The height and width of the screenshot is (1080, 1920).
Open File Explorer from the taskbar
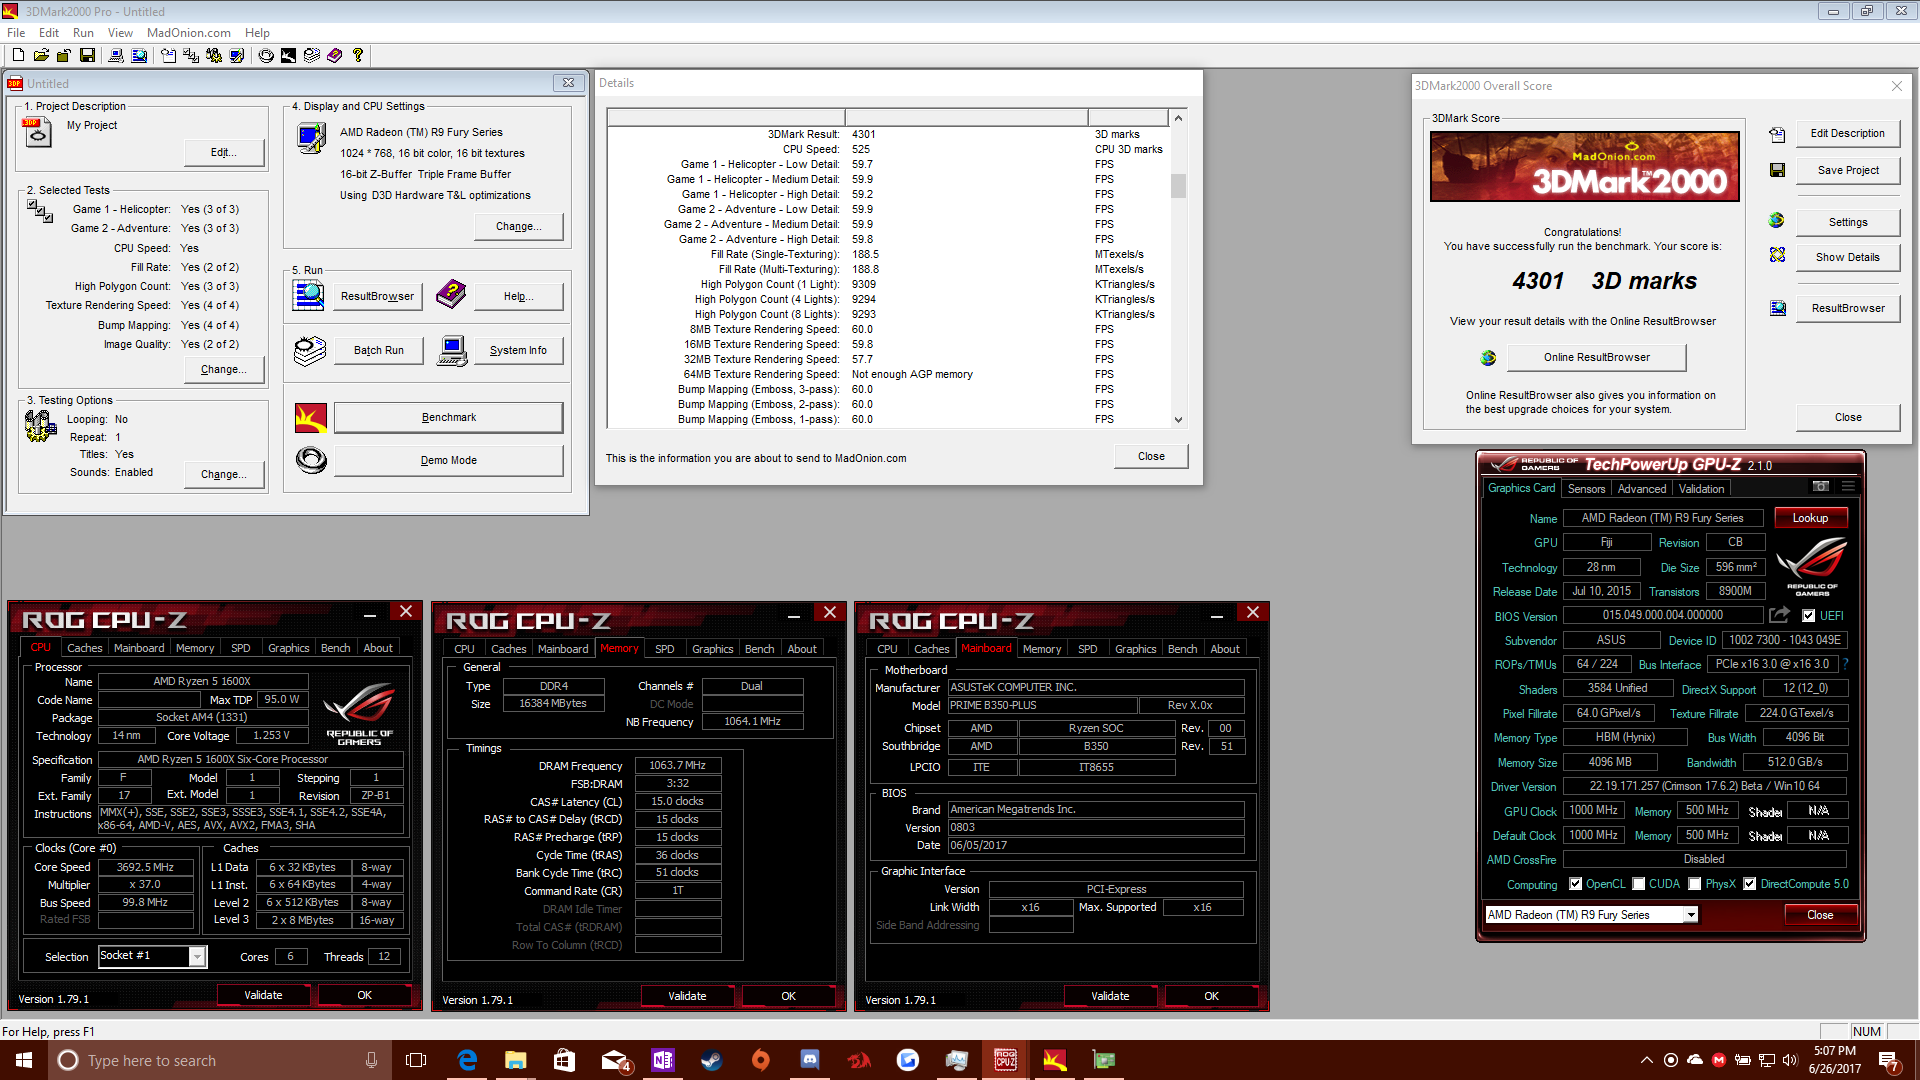click(x=516, y=1060)
